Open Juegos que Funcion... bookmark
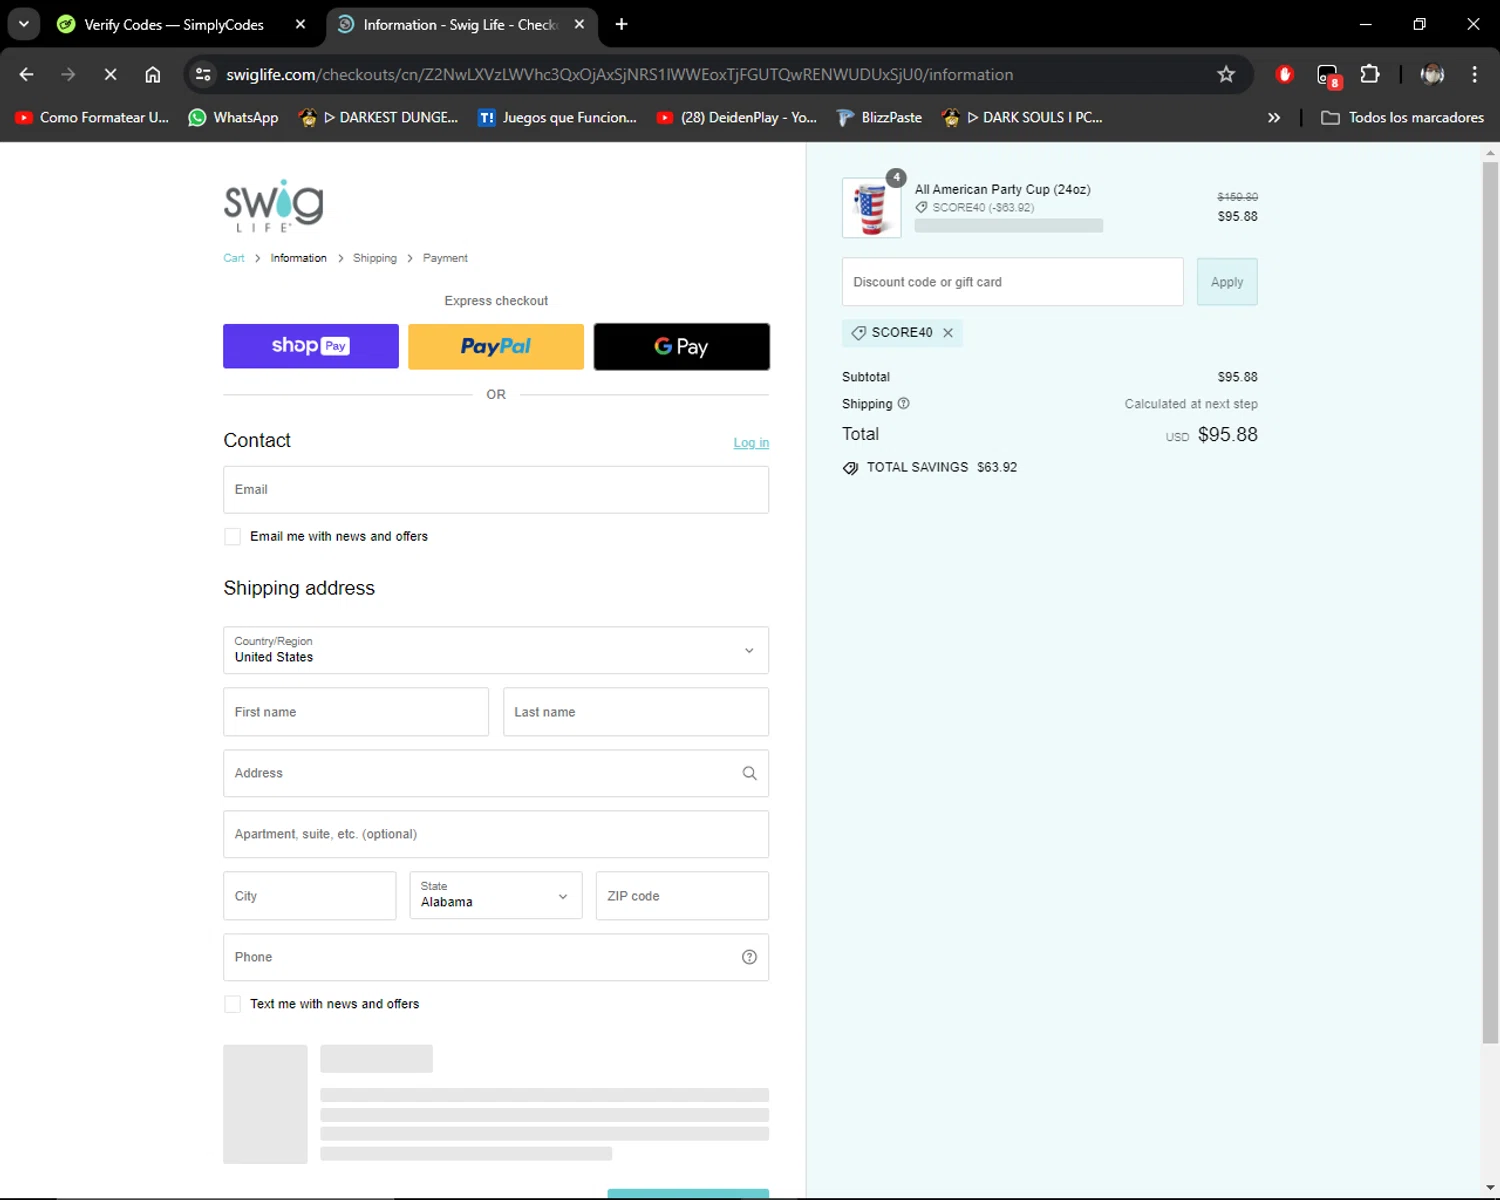This screenshot has height=1200, width=1500. tap(557, 117)
